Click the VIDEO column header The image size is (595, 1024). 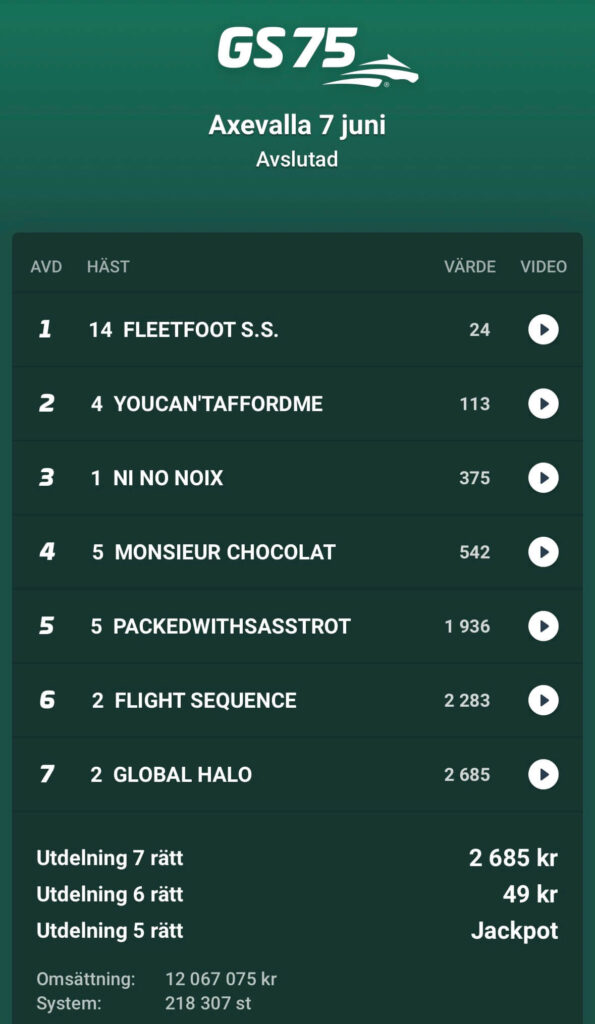tap(543, 266)
